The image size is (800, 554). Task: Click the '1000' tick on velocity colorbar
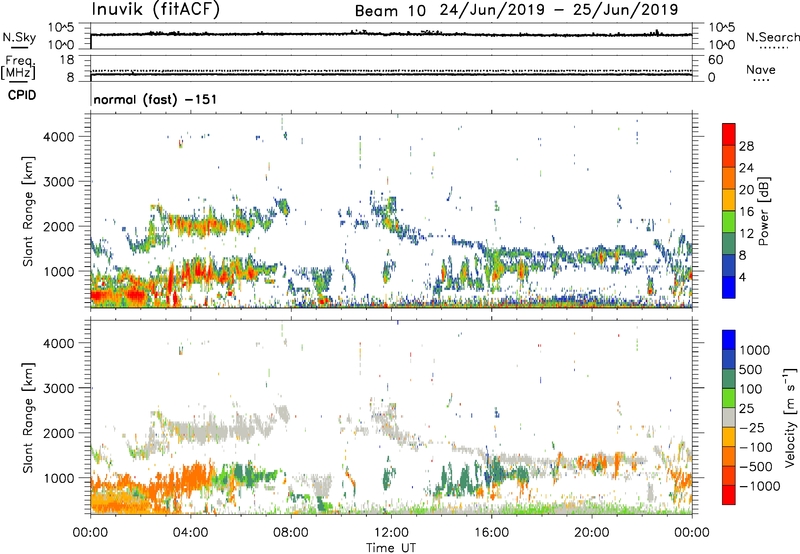pyautogui.click(x=754, y=350)
